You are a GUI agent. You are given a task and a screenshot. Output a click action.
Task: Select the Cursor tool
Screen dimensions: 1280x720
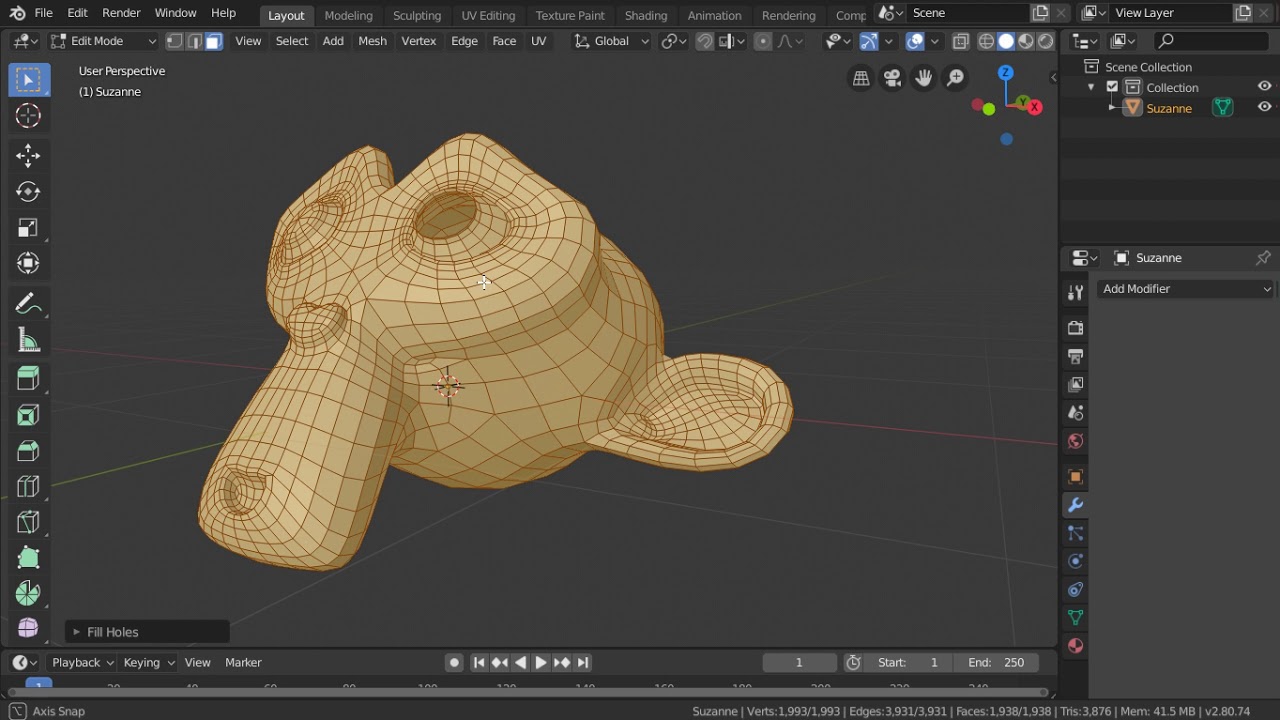click(28, 116)
